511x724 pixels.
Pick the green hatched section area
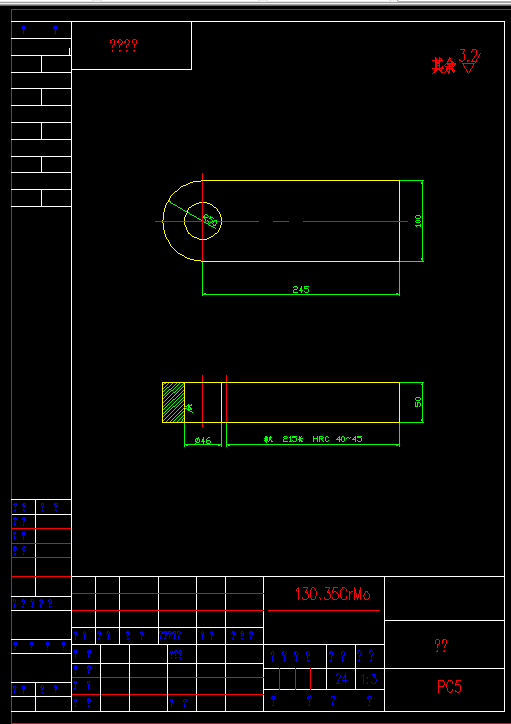coord(174,402)
